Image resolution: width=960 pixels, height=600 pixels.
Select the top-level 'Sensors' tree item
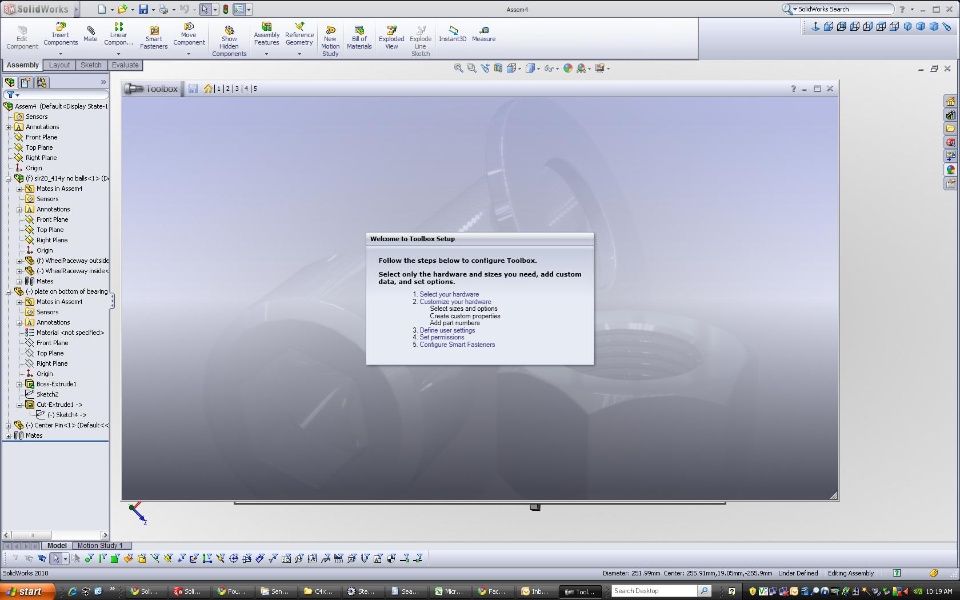click(36, 116)
